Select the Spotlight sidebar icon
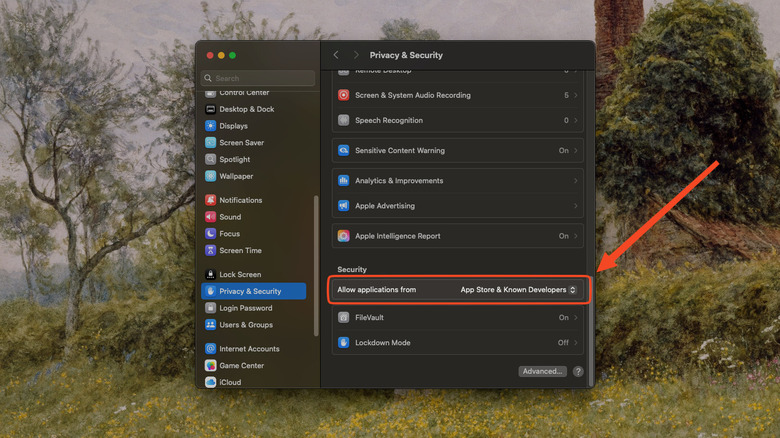Viewport: 780px width, 438px height. pos(210,160)
